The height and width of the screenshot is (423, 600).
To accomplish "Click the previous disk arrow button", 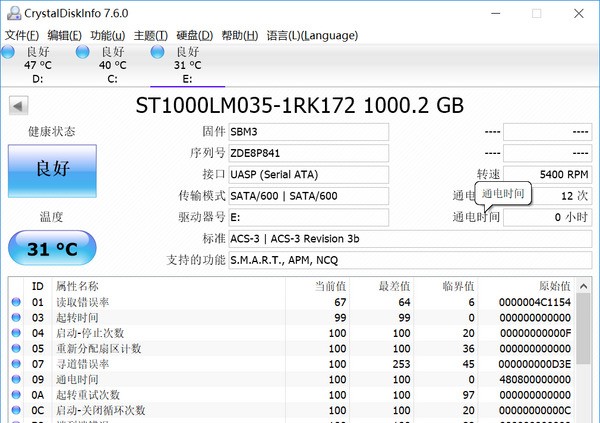I will (x=18, y=106).
